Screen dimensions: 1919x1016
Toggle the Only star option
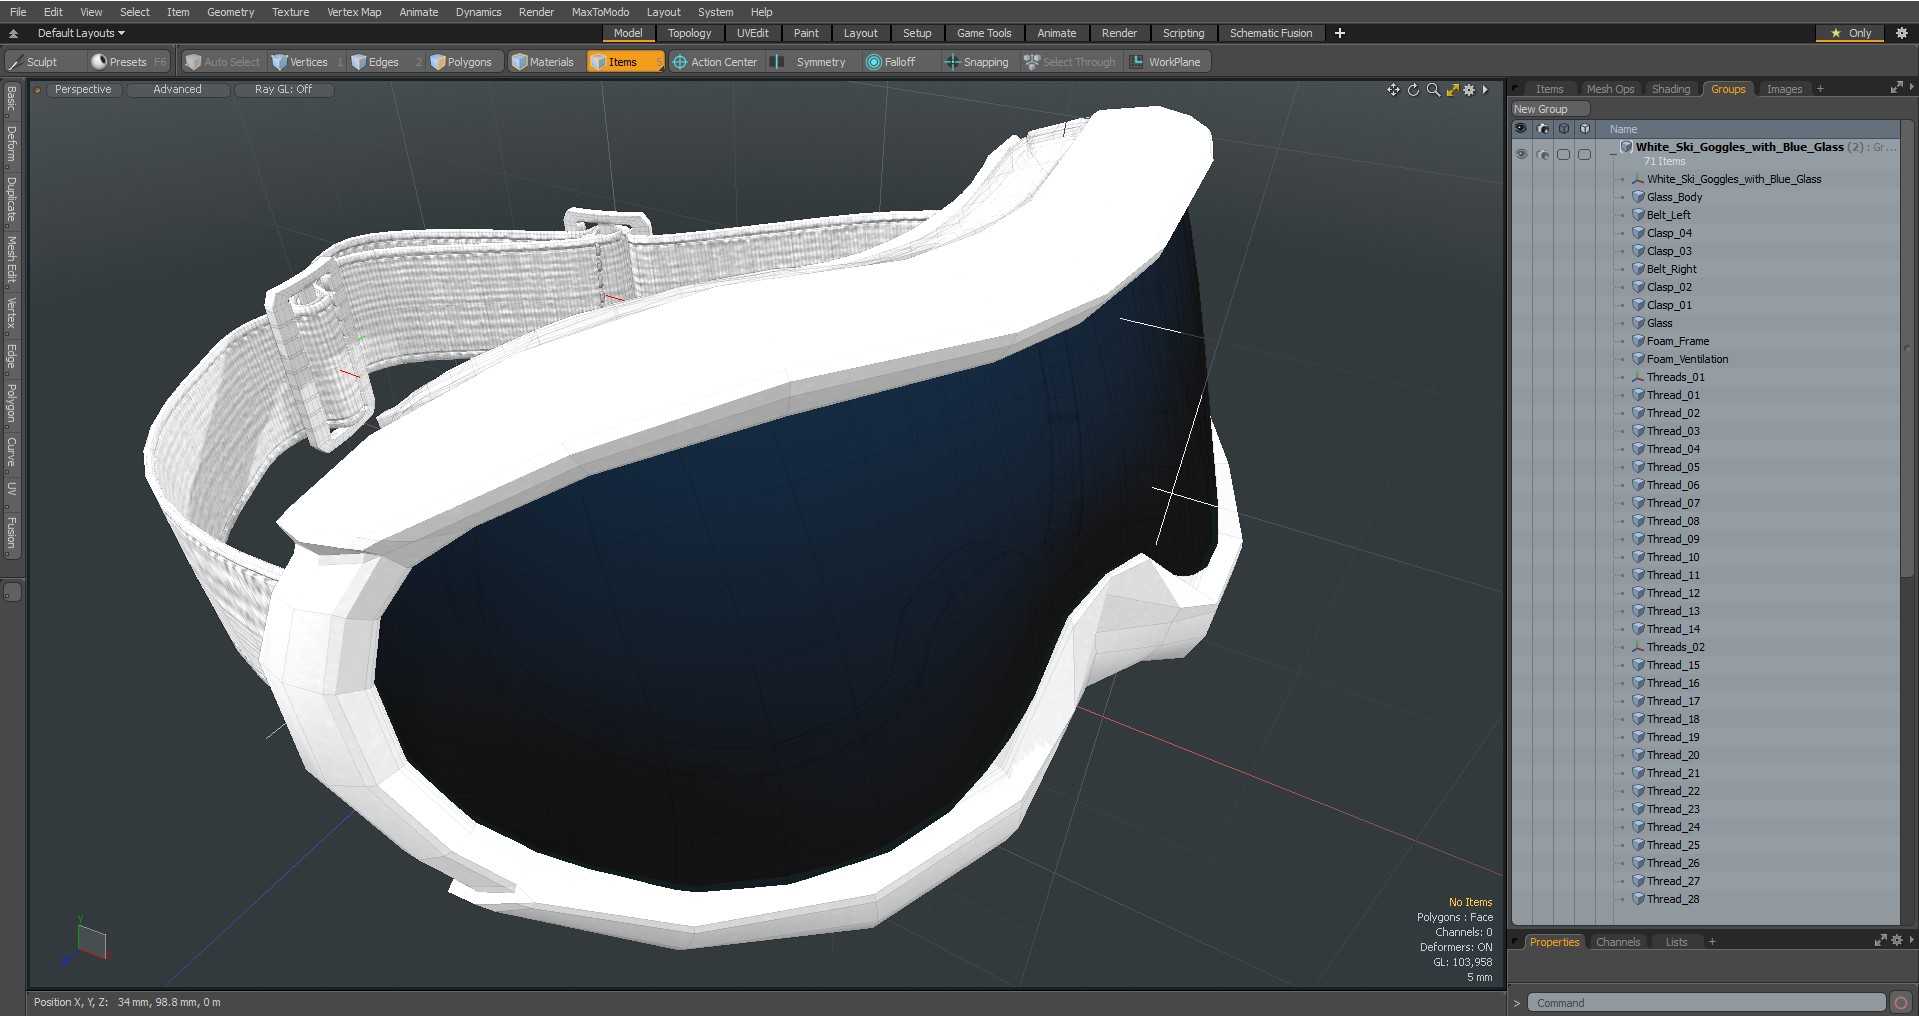1850,33
